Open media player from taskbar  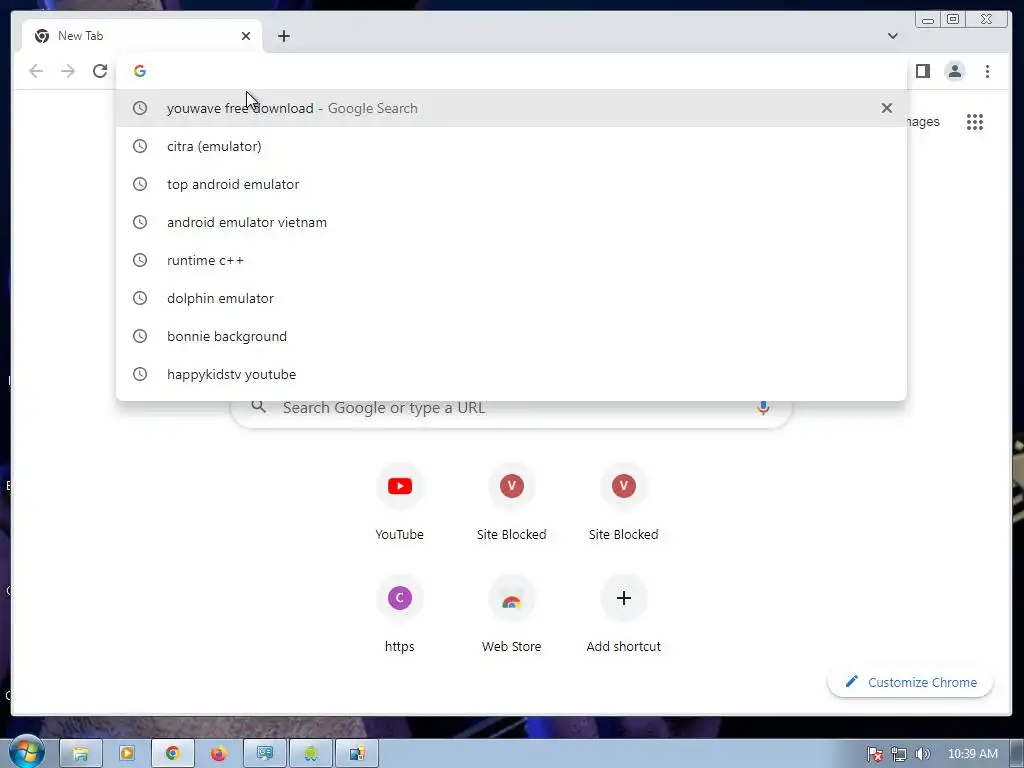tap(127, 754)
